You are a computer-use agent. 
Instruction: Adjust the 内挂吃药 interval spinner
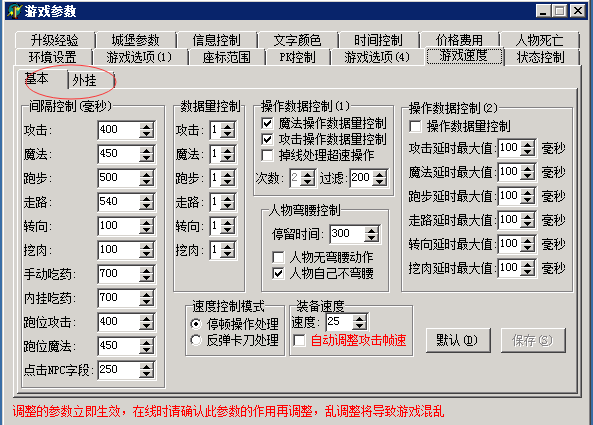(x=146, y=298)
